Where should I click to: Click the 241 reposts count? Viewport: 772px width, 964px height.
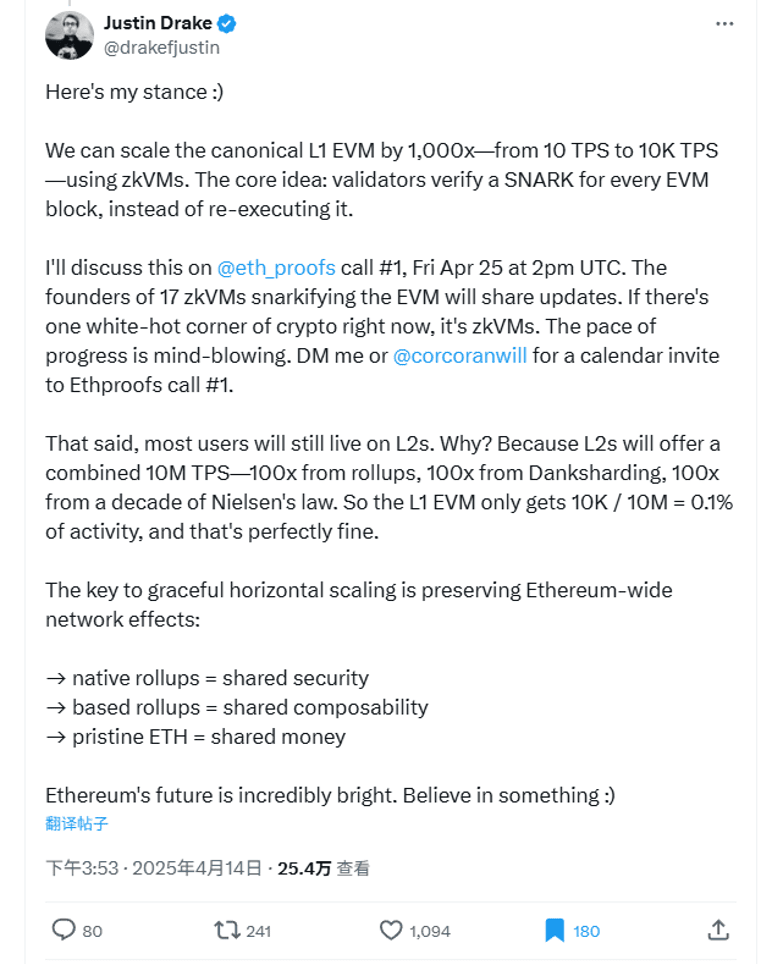[258, 931]
